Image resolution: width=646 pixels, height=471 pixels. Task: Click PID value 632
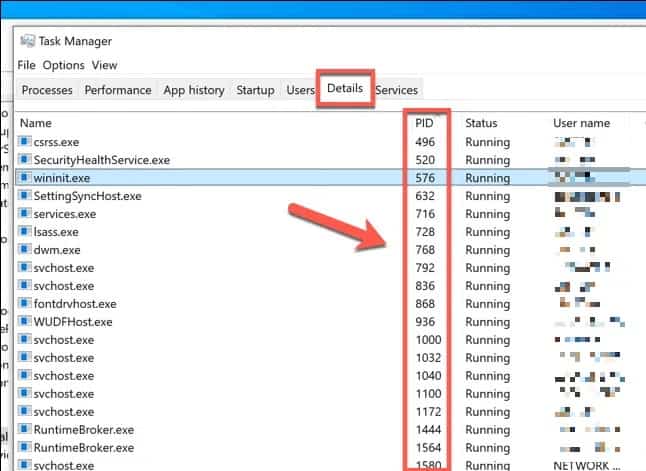click(425, 196)
